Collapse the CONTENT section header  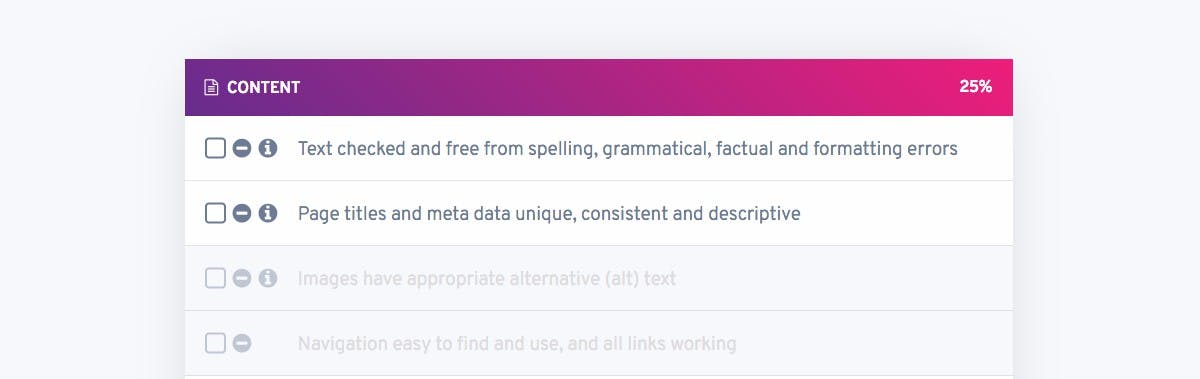(x=599, y=87)
